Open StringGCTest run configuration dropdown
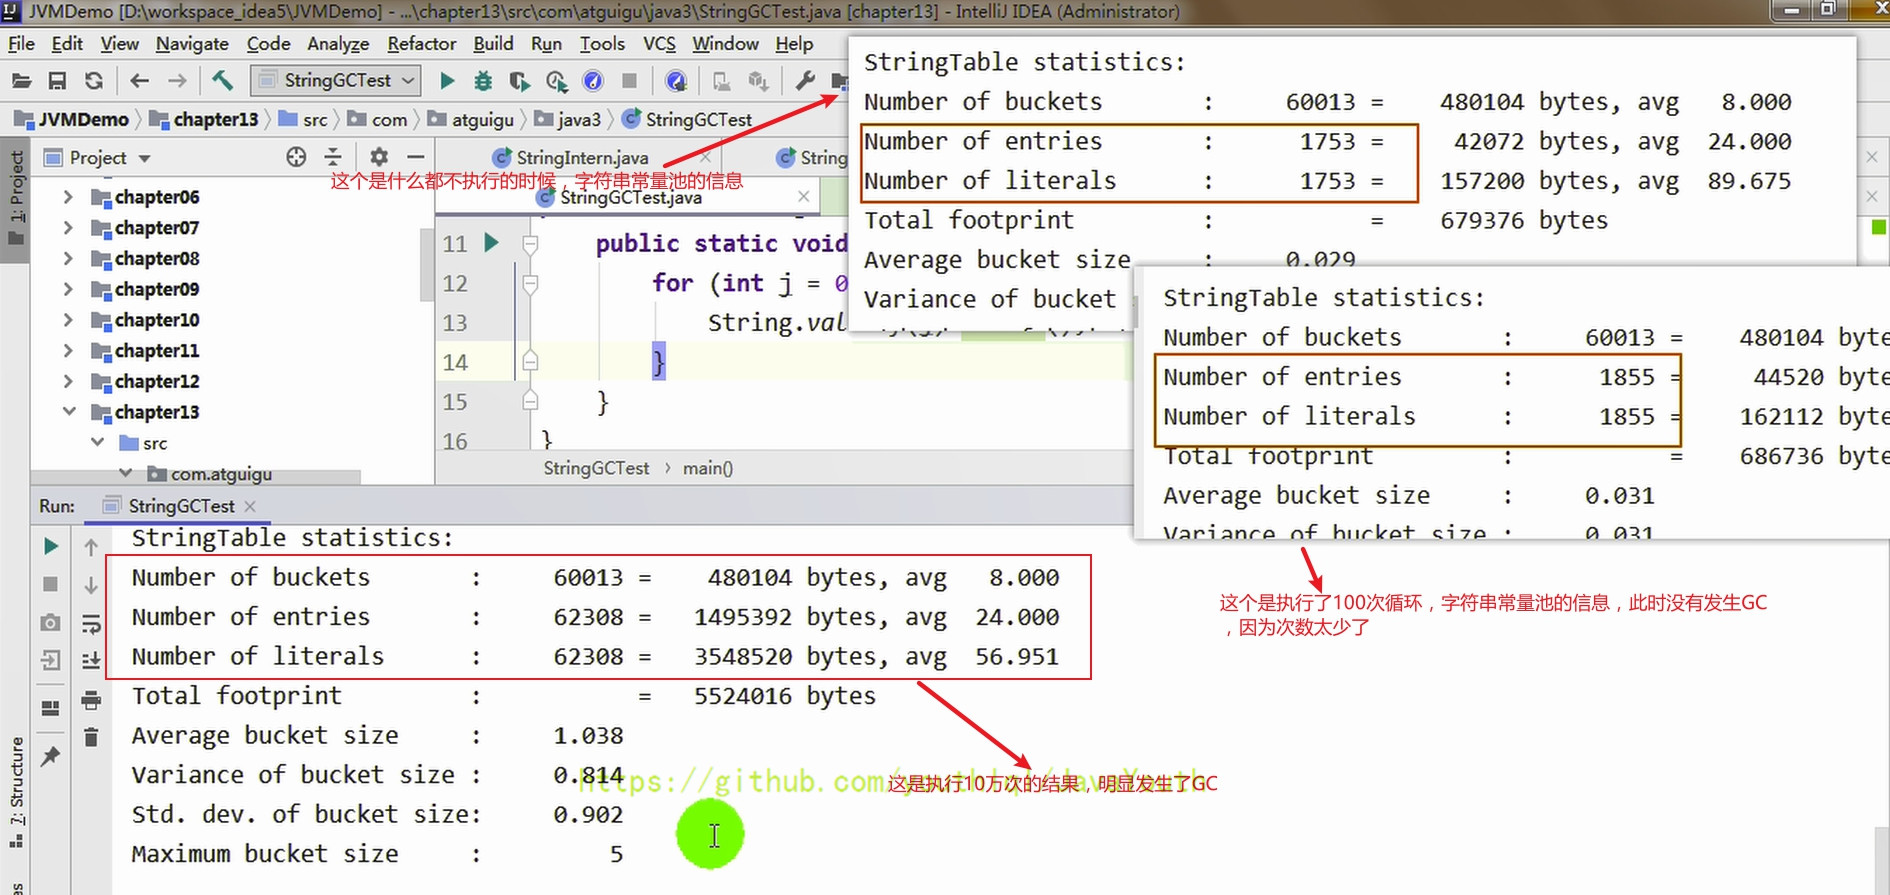Screen dimensions: 1890x895 tap(337, 80)
